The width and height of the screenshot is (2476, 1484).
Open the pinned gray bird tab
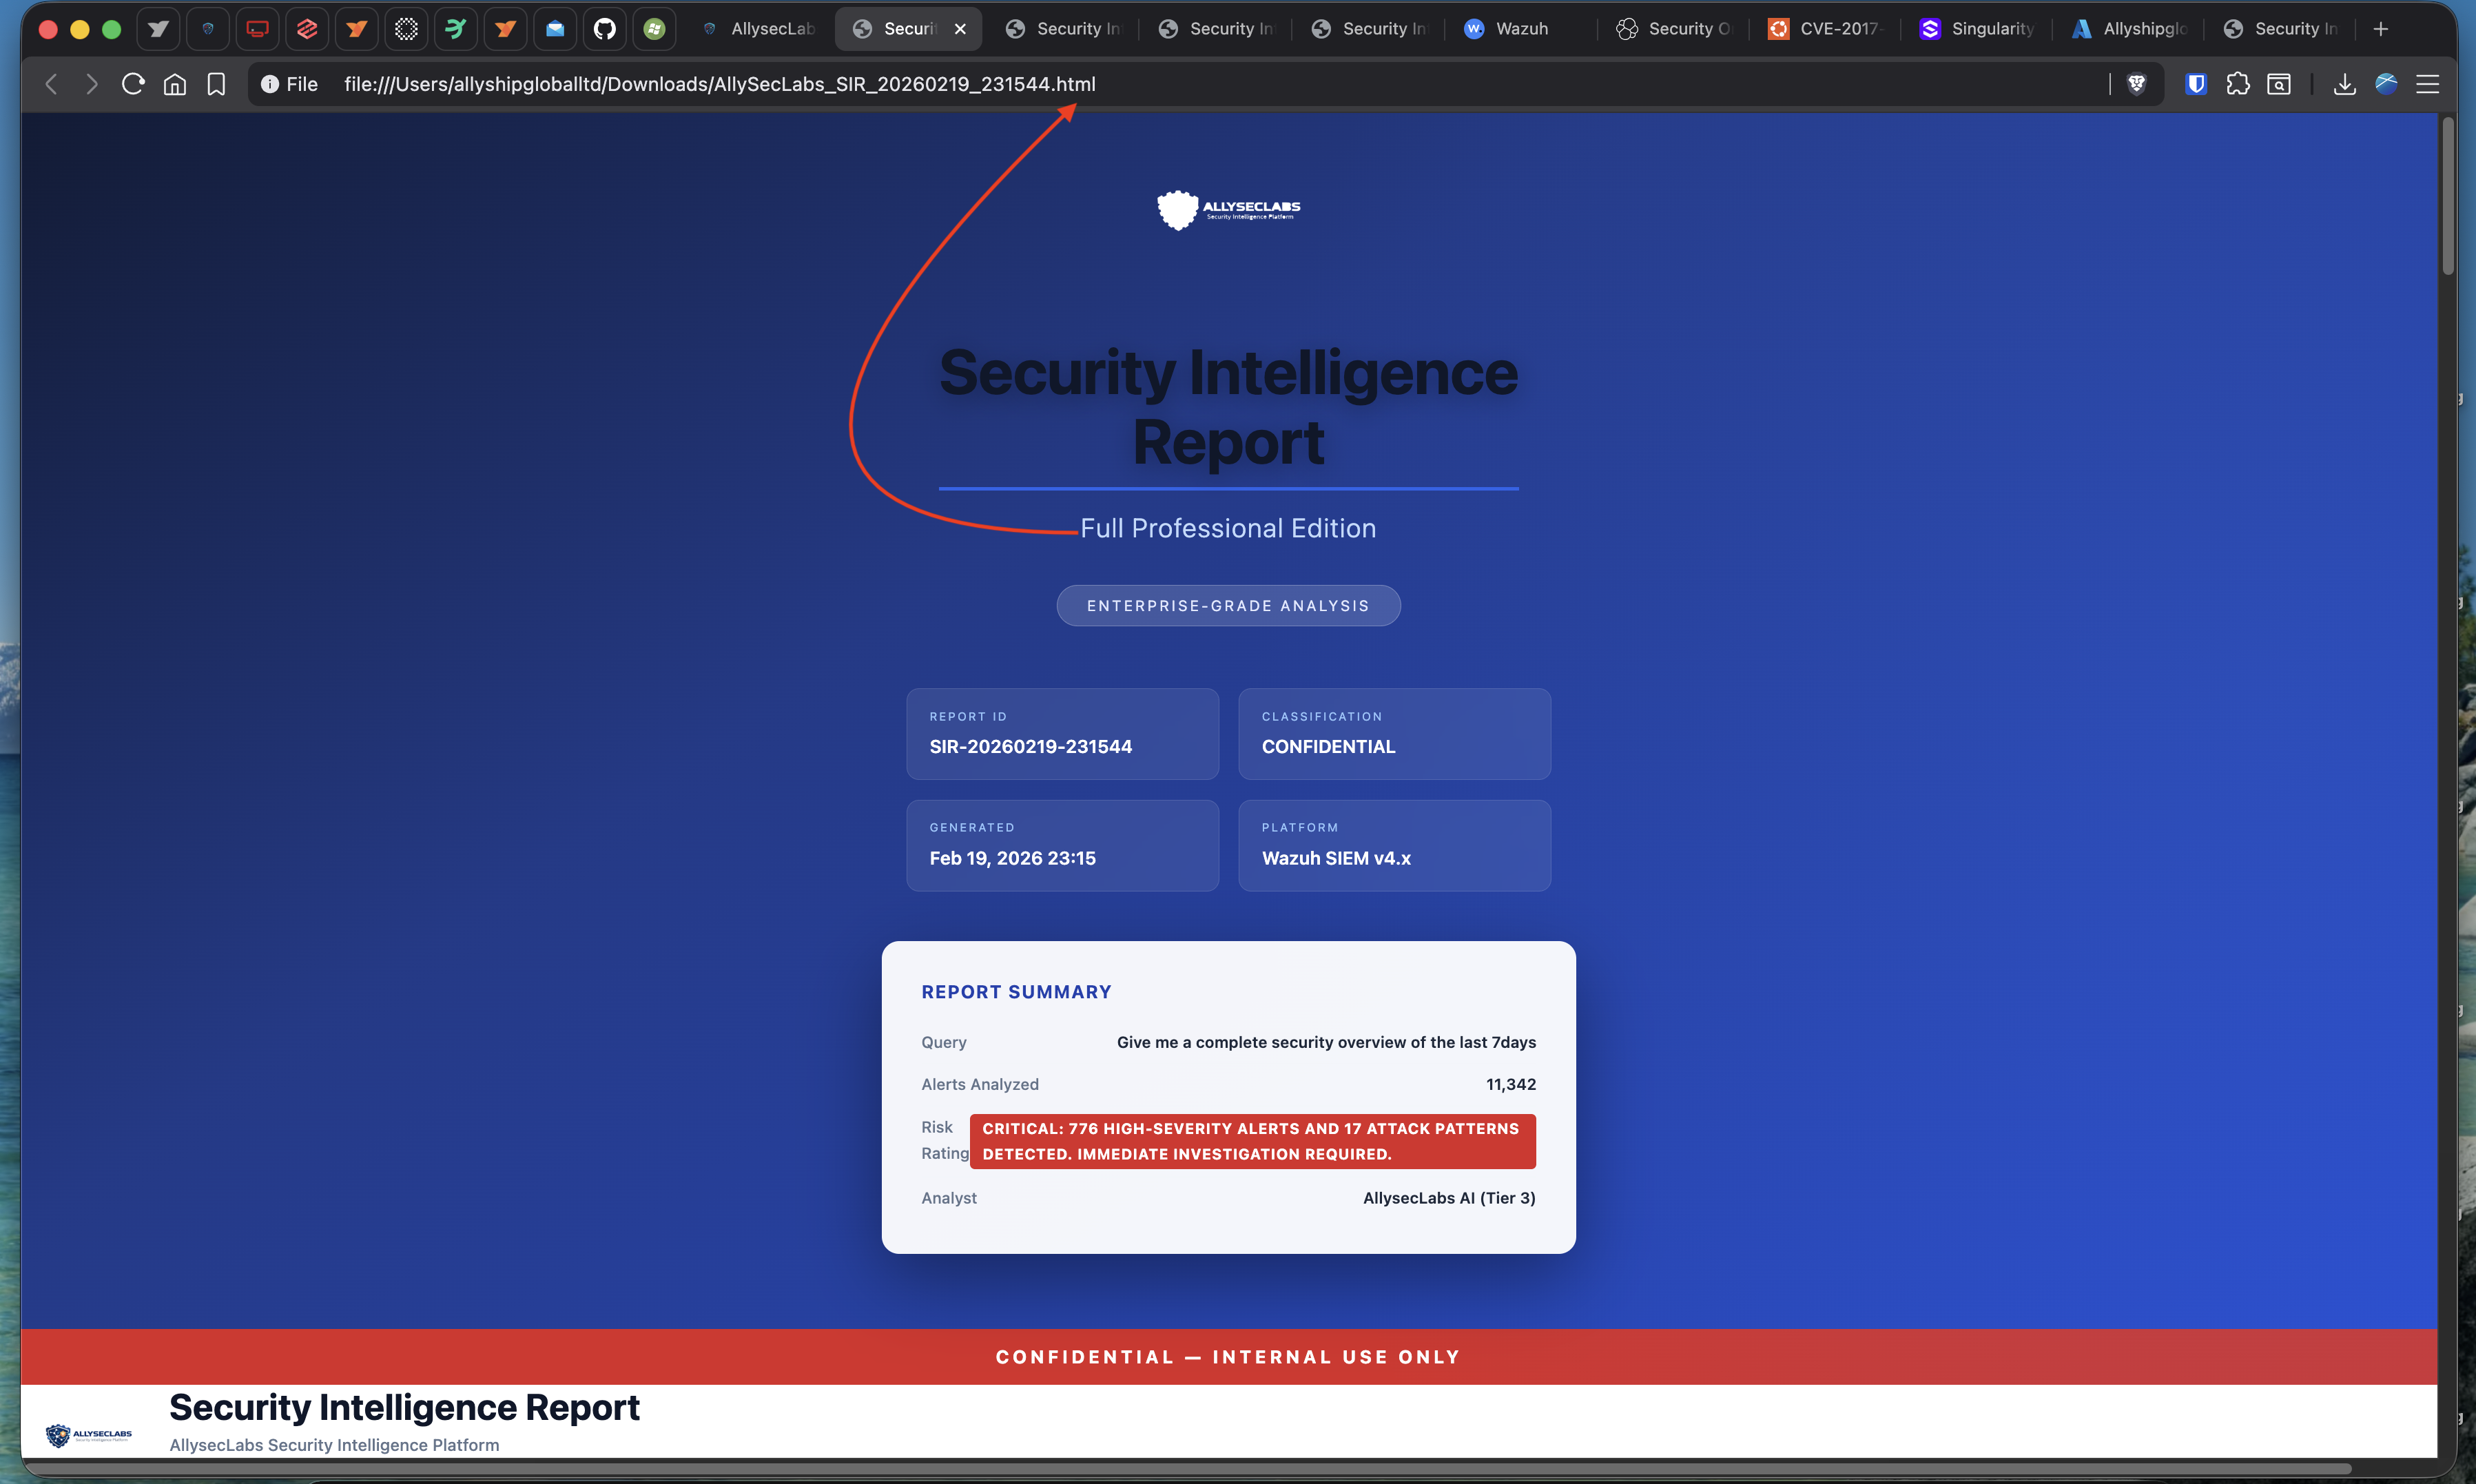click(x=158, y=29)
